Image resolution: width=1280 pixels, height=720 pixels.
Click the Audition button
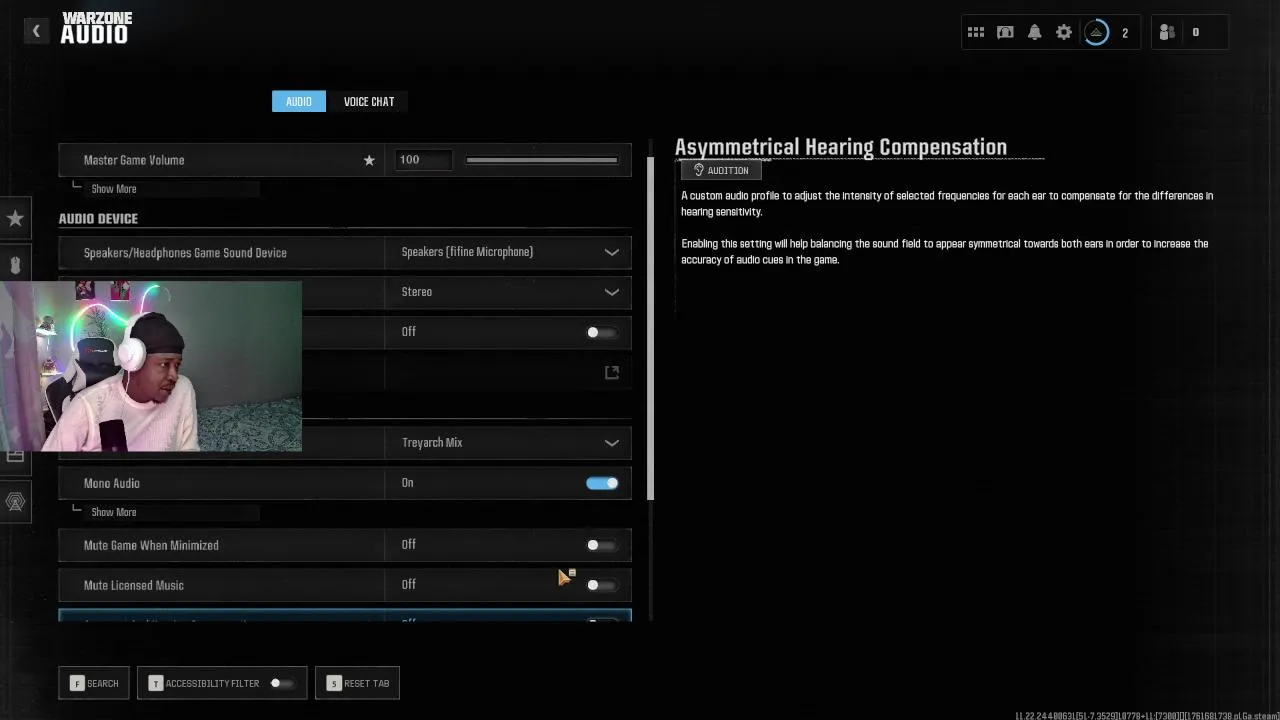(721, 170)
